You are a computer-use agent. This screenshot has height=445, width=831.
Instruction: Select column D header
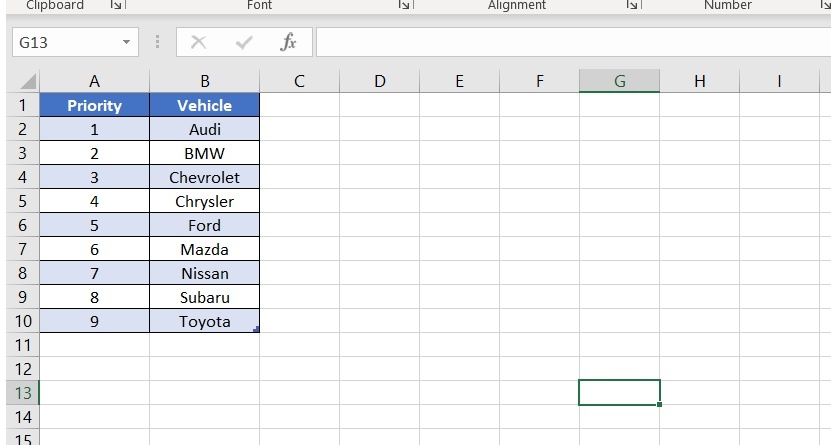[379, 81]
